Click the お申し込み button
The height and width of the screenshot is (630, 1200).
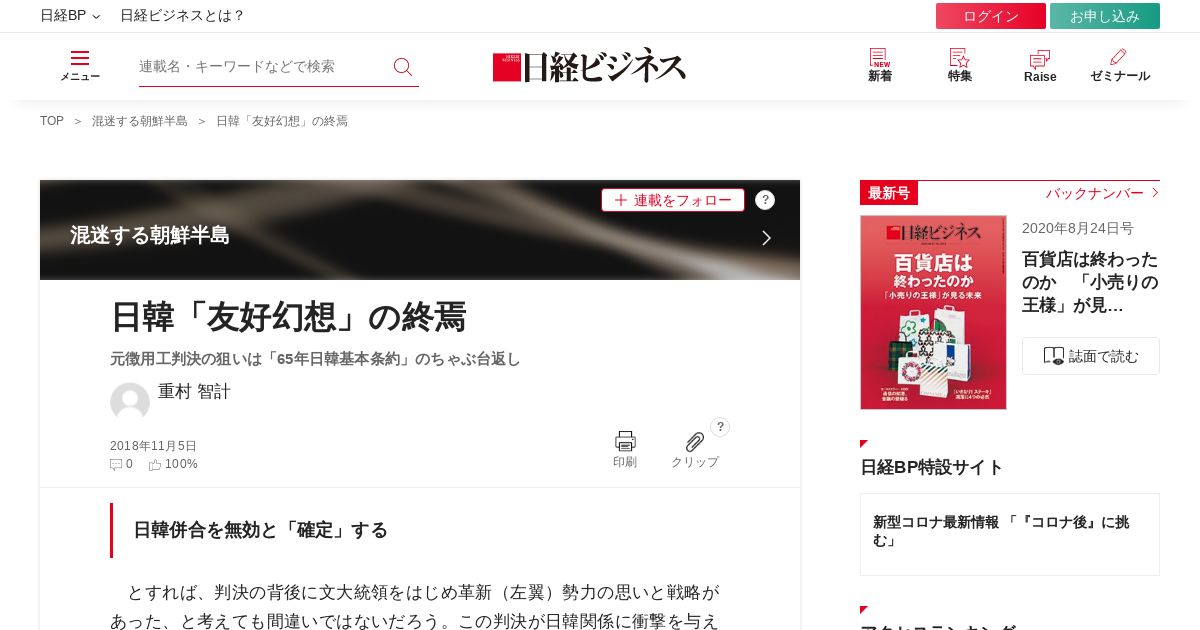[x=1105, y=16]
